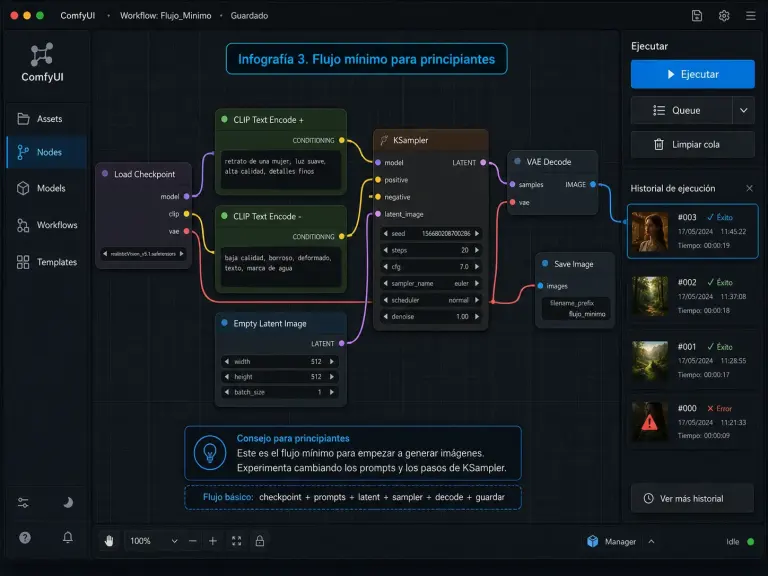
Task: Click KSampler LATENT output socket
Action: pos(483,163)
